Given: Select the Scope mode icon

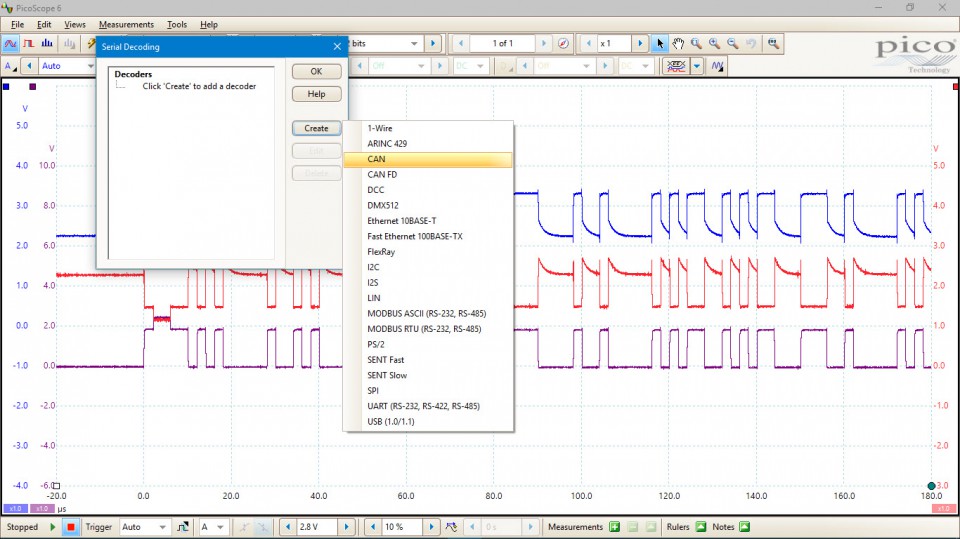Looking at the screenshot, I should (x=11, y=44).
